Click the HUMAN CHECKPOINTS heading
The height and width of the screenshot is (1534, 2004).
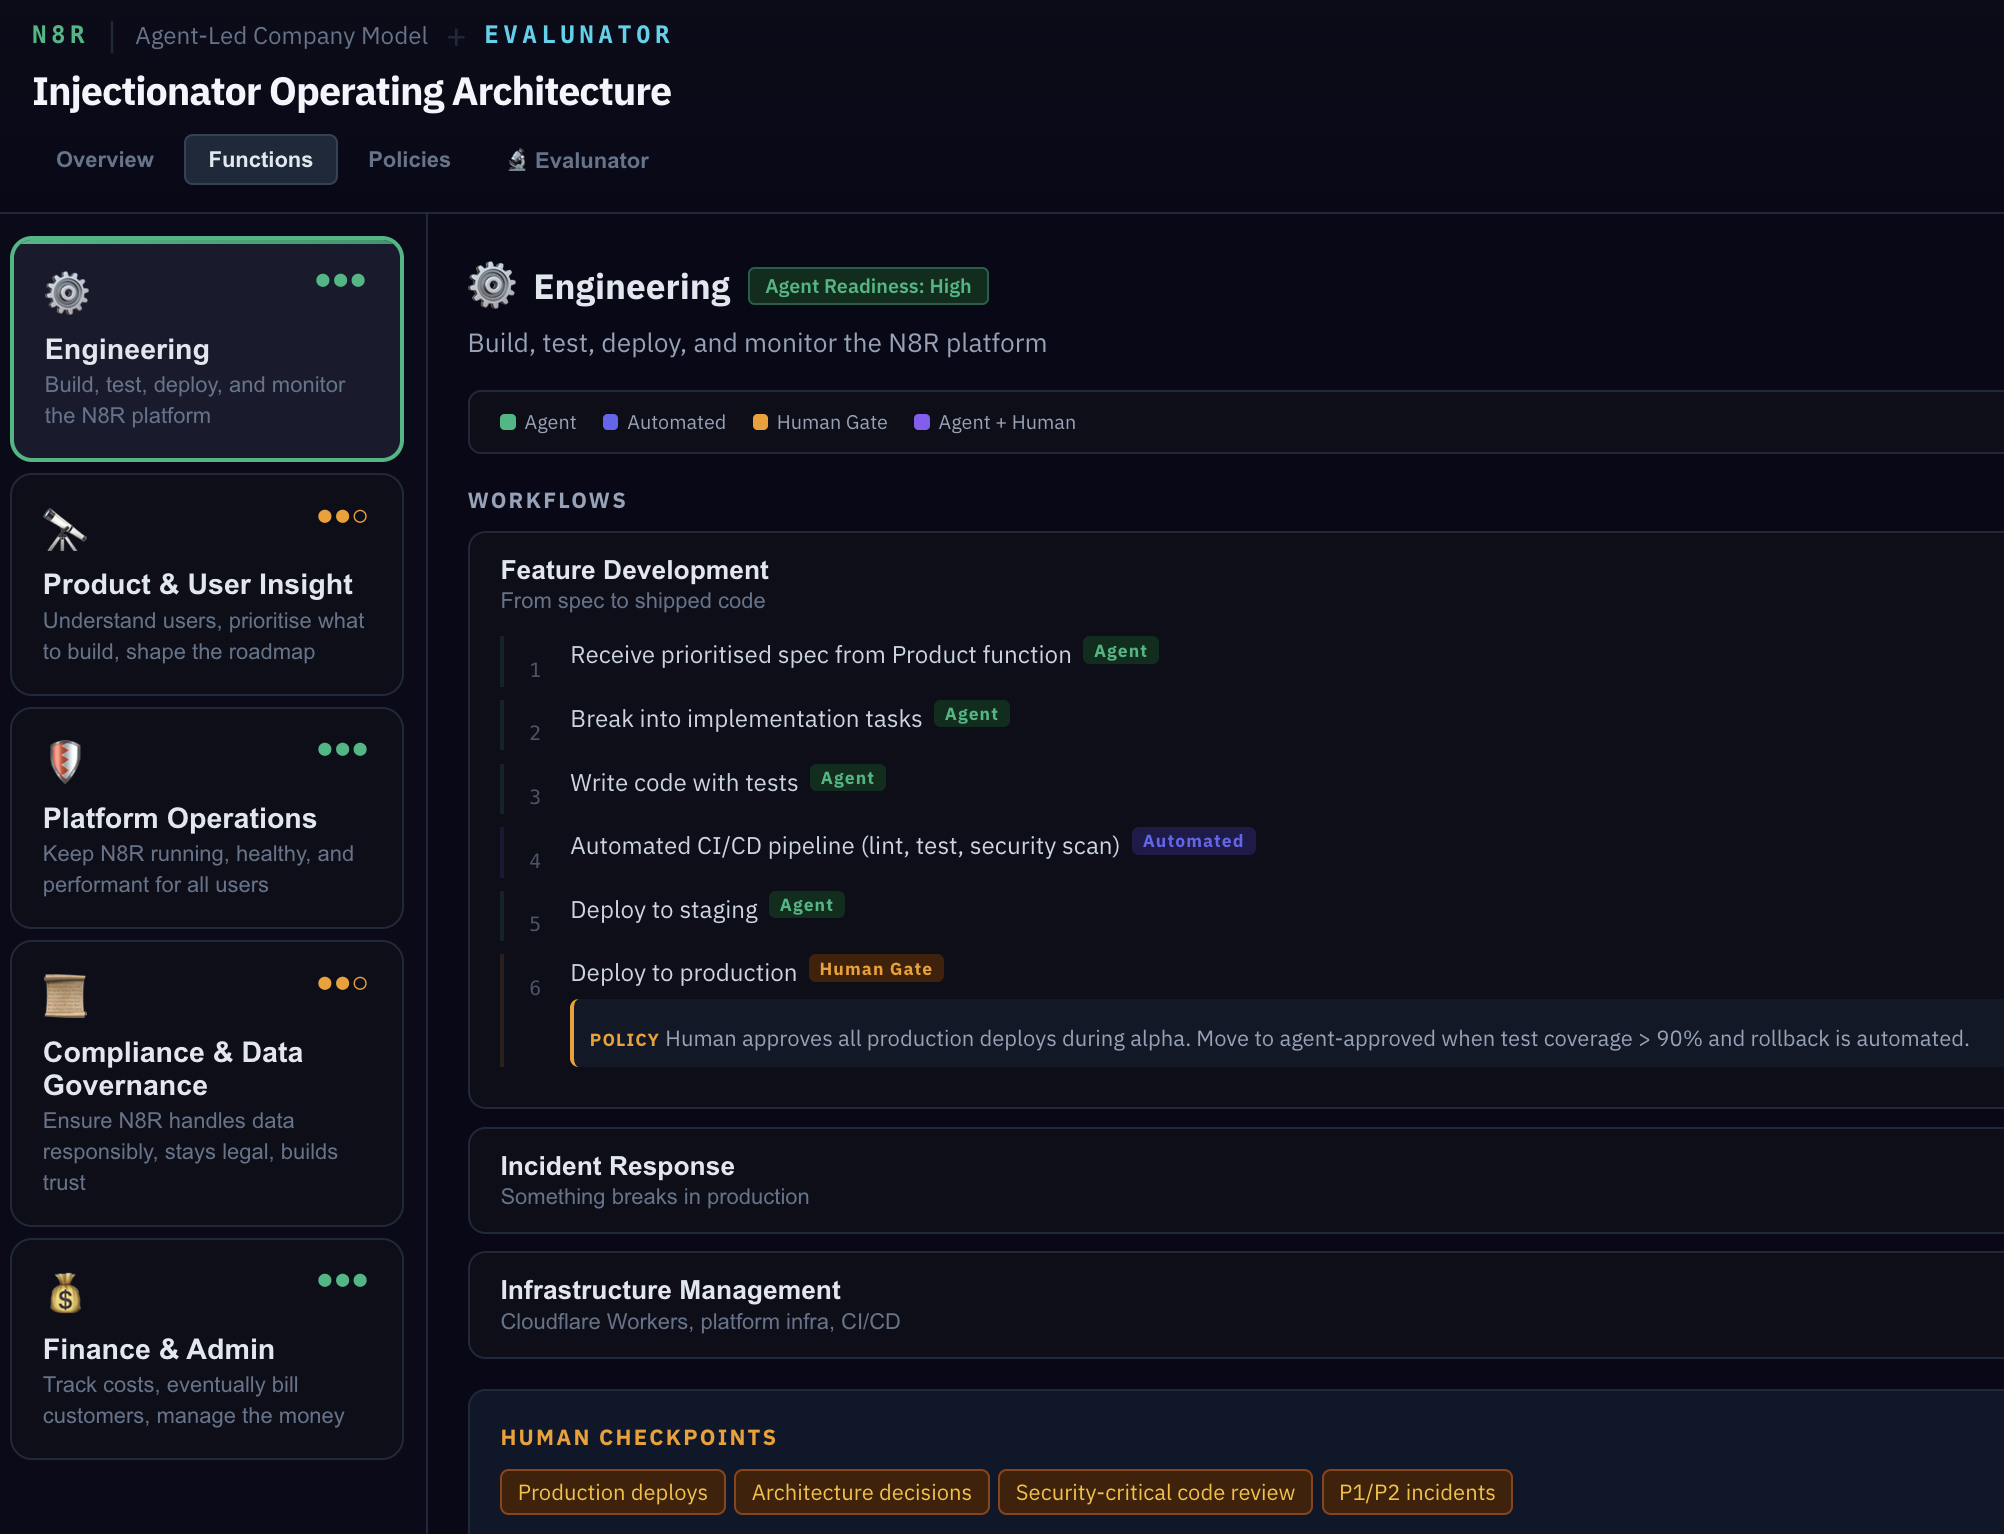tap(639, 1437)
